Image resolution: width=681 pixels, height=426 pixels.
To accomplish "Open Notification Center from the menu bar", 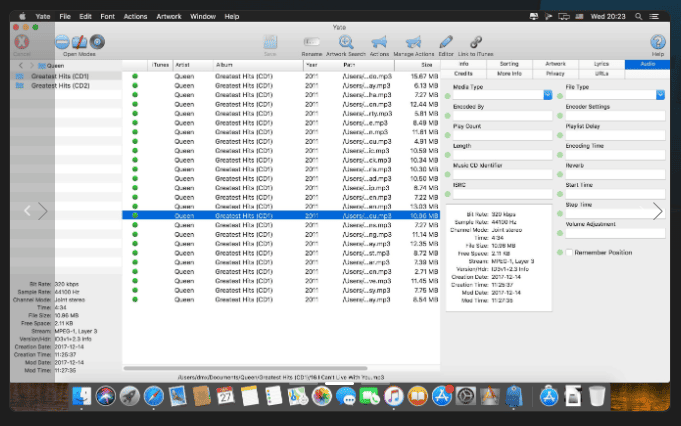I will pos(654,17).
